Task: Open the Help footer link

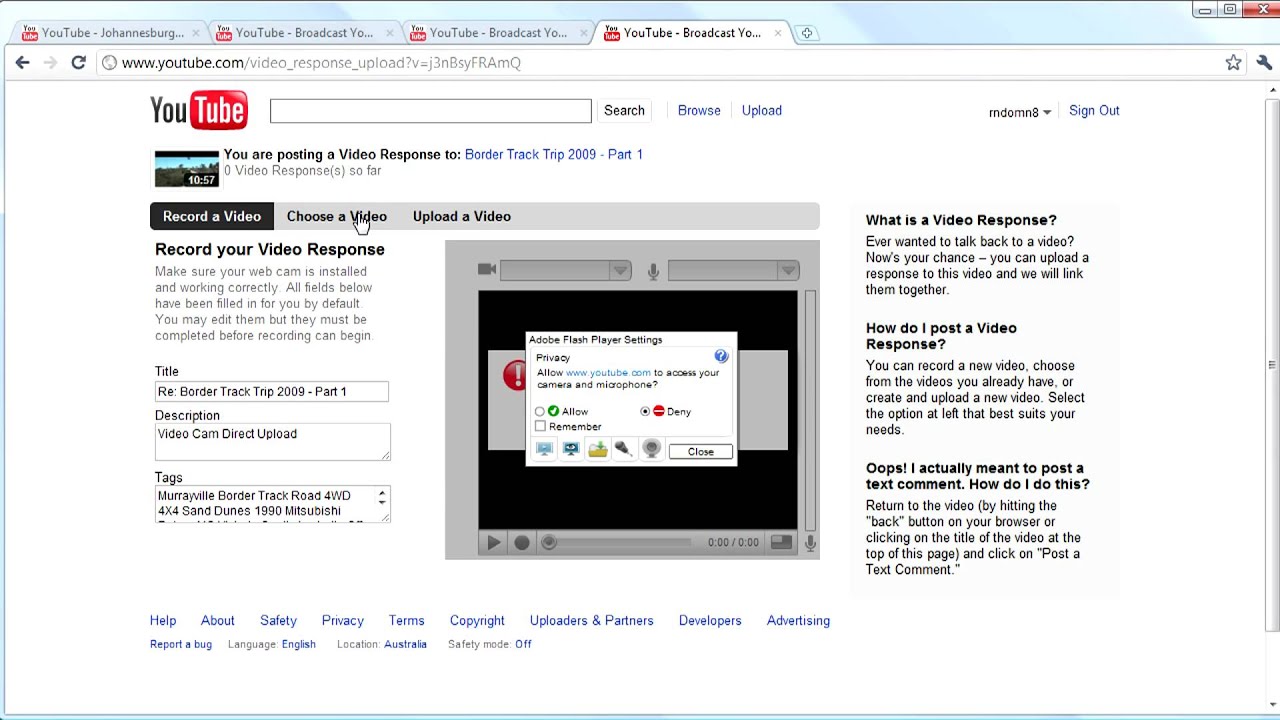Action: (x=163, y=620)
